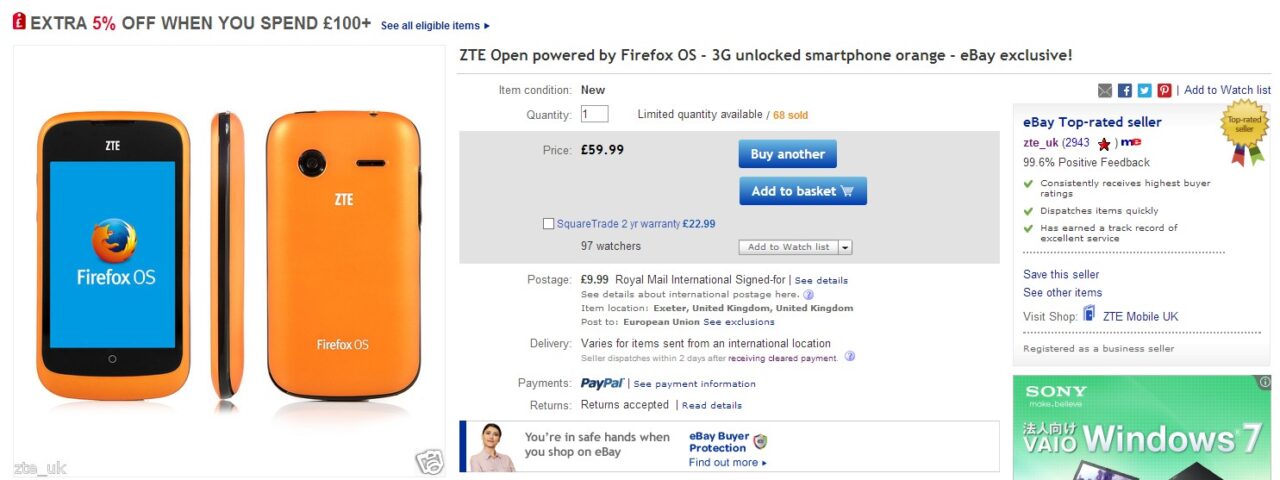Click the ZTE Mobile UK shop icon
This screenshot has width=1280, height=480.
1090,316
